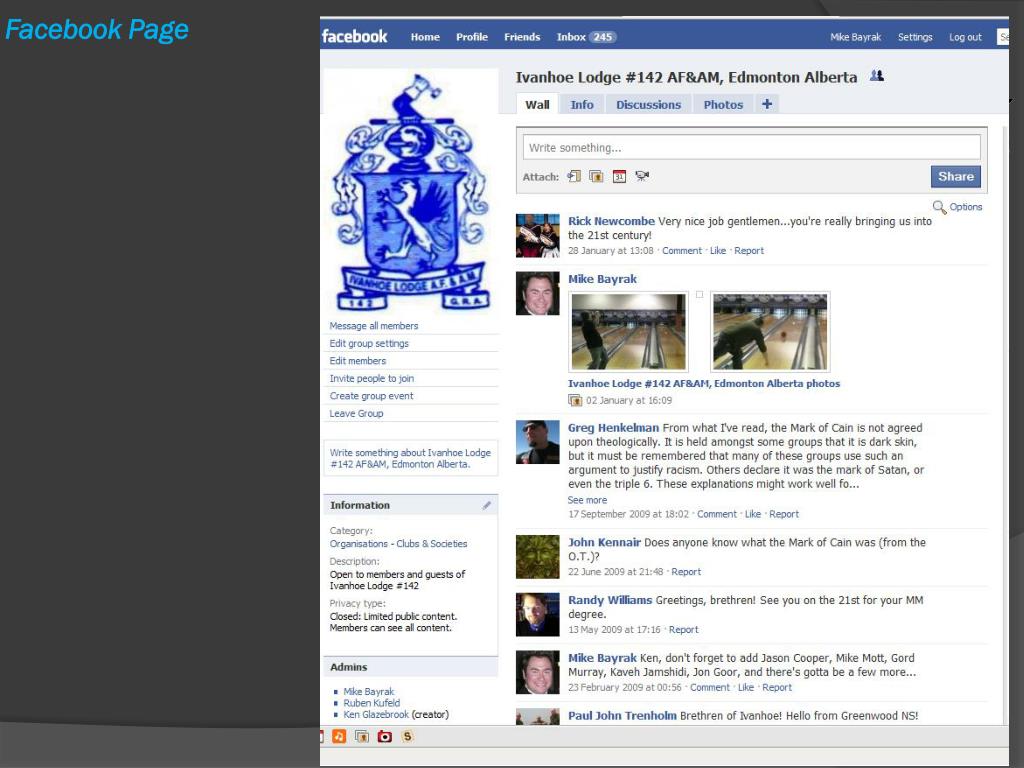Screen dimensions: 1024x768
Task: Click the search box in the top bar
Action: point(1002,37)
